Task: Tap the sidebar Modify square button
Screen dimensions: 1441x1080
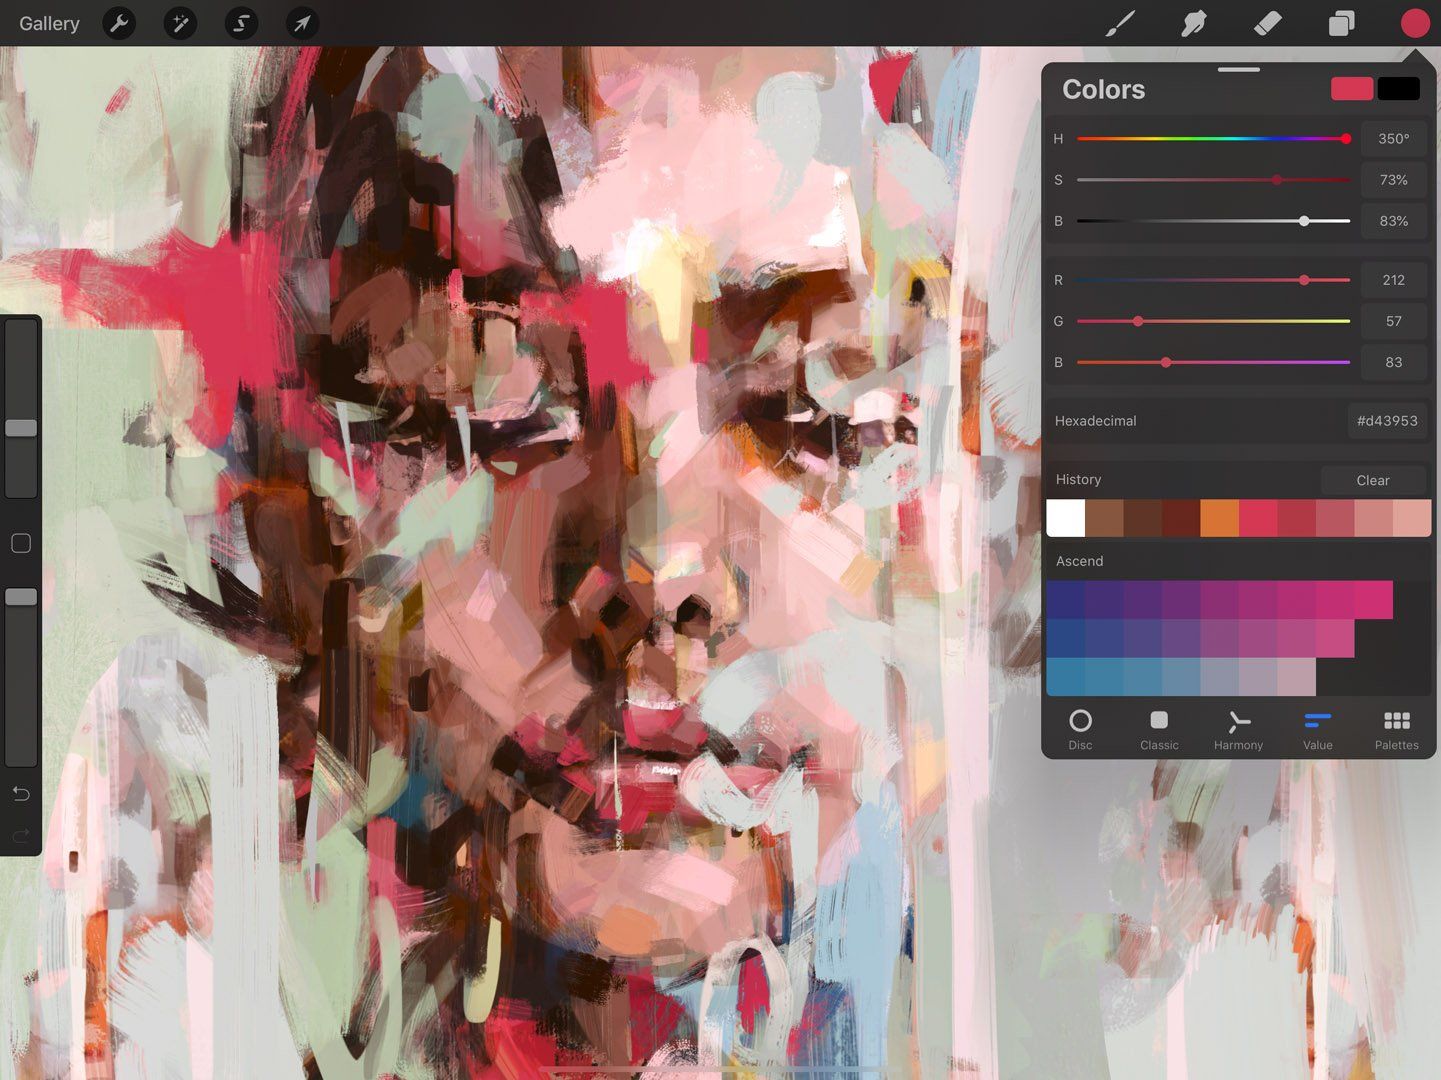Action: (20, 543)
